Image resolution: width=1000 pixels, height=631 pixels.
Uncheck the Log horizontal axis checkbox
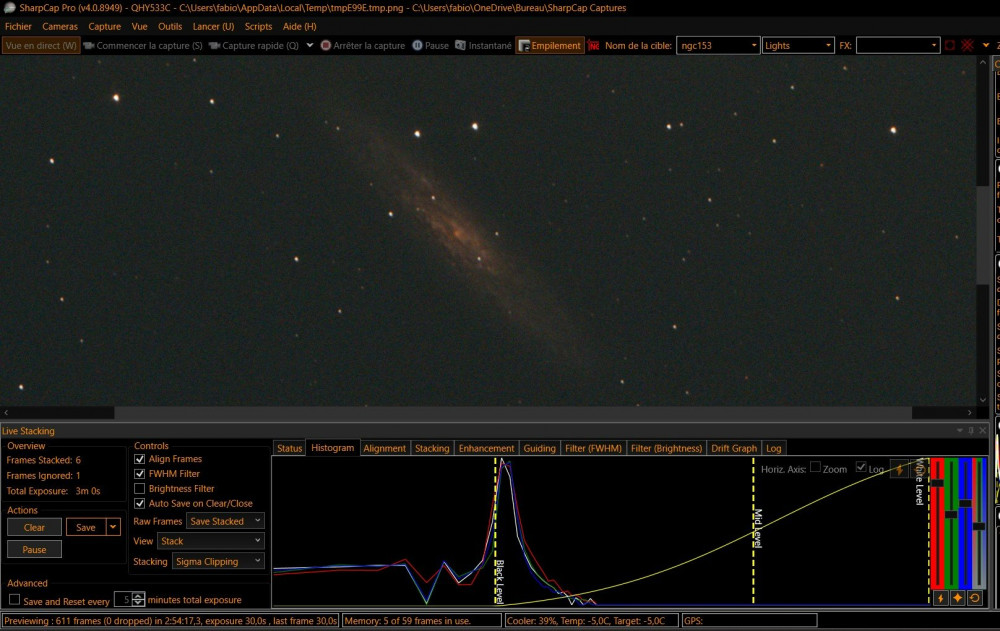[x=861, y=467]
